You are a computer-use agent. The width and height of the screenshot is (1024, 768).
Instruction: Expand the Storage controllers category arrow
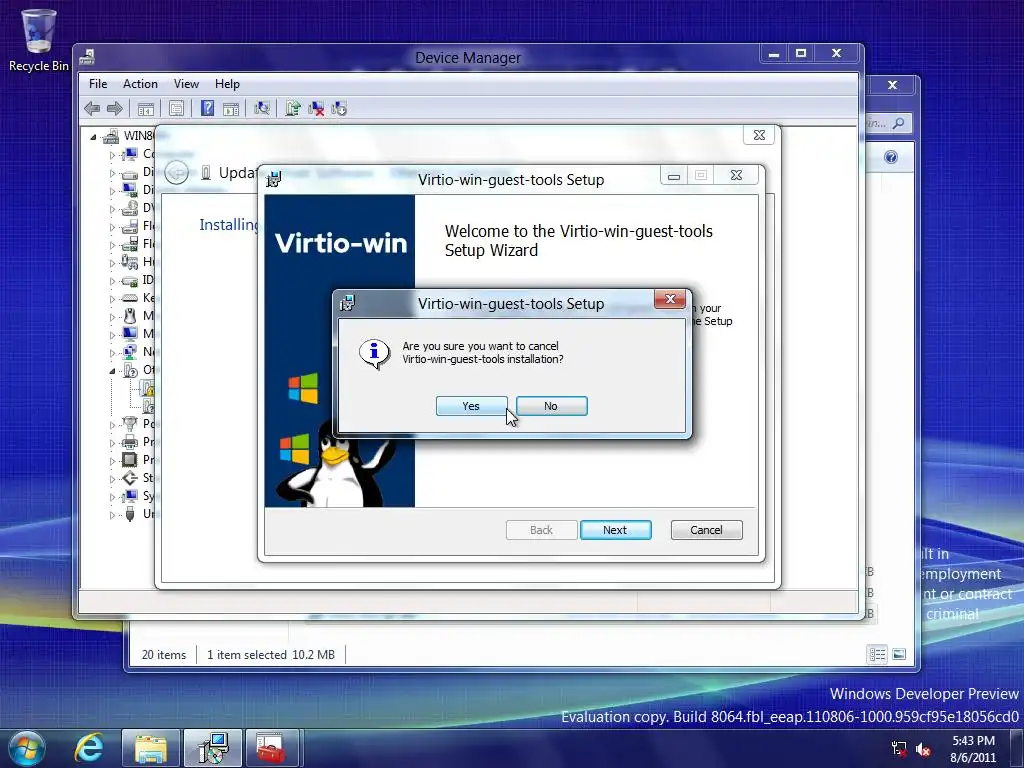click(112, 479)
